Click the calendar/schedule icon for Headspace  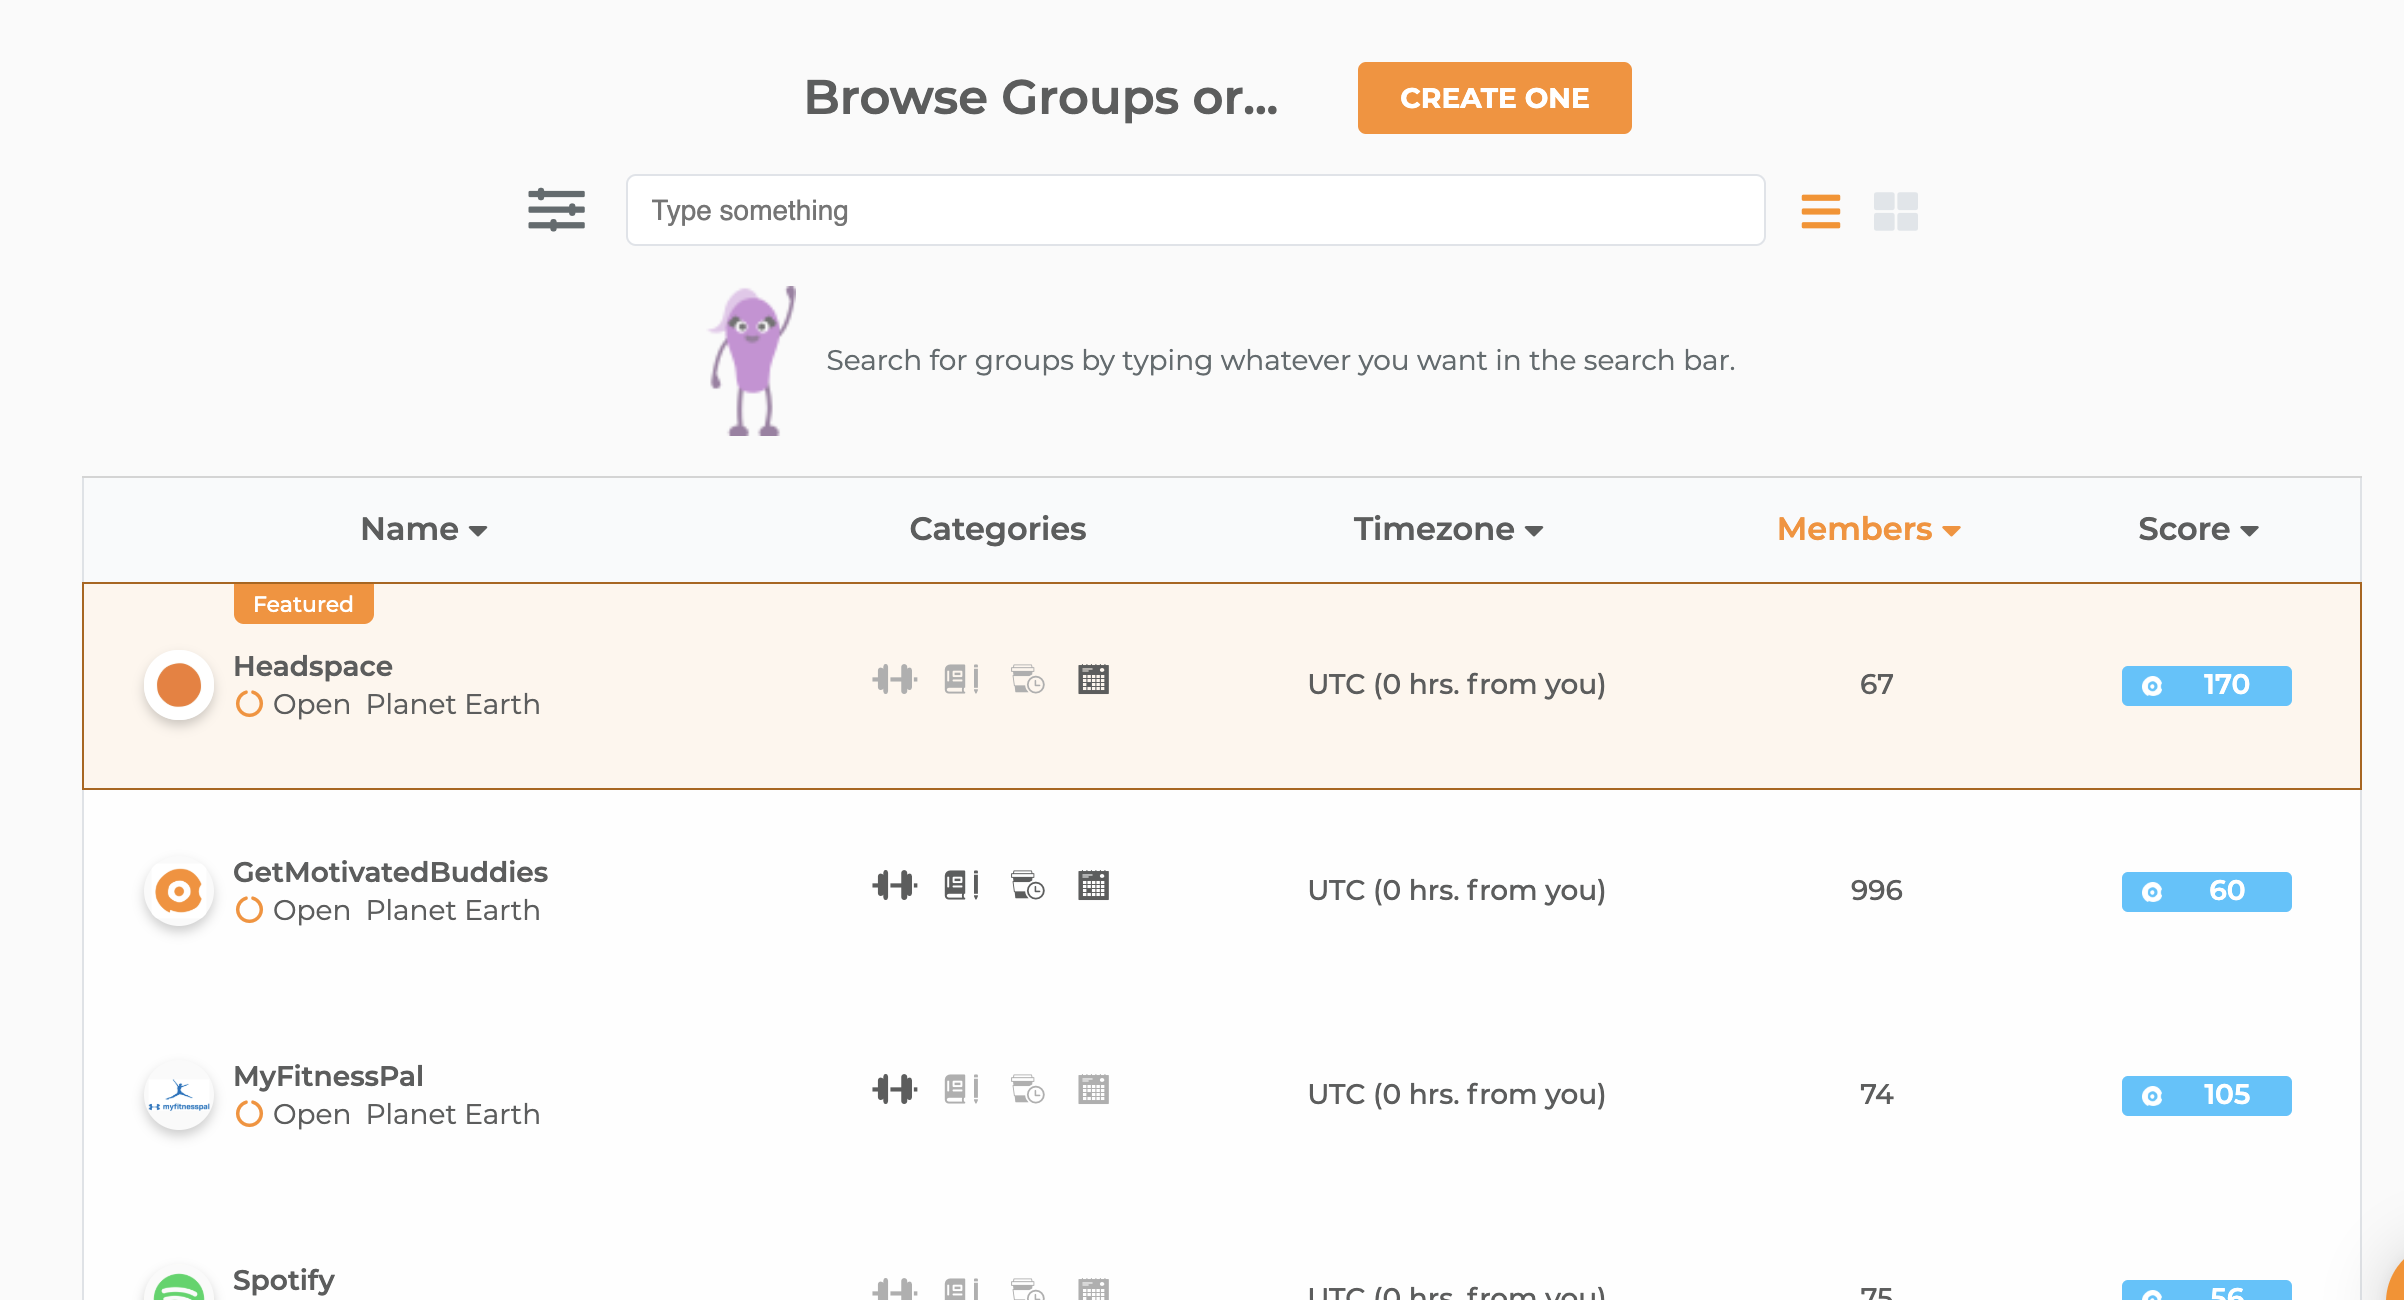1093,682
